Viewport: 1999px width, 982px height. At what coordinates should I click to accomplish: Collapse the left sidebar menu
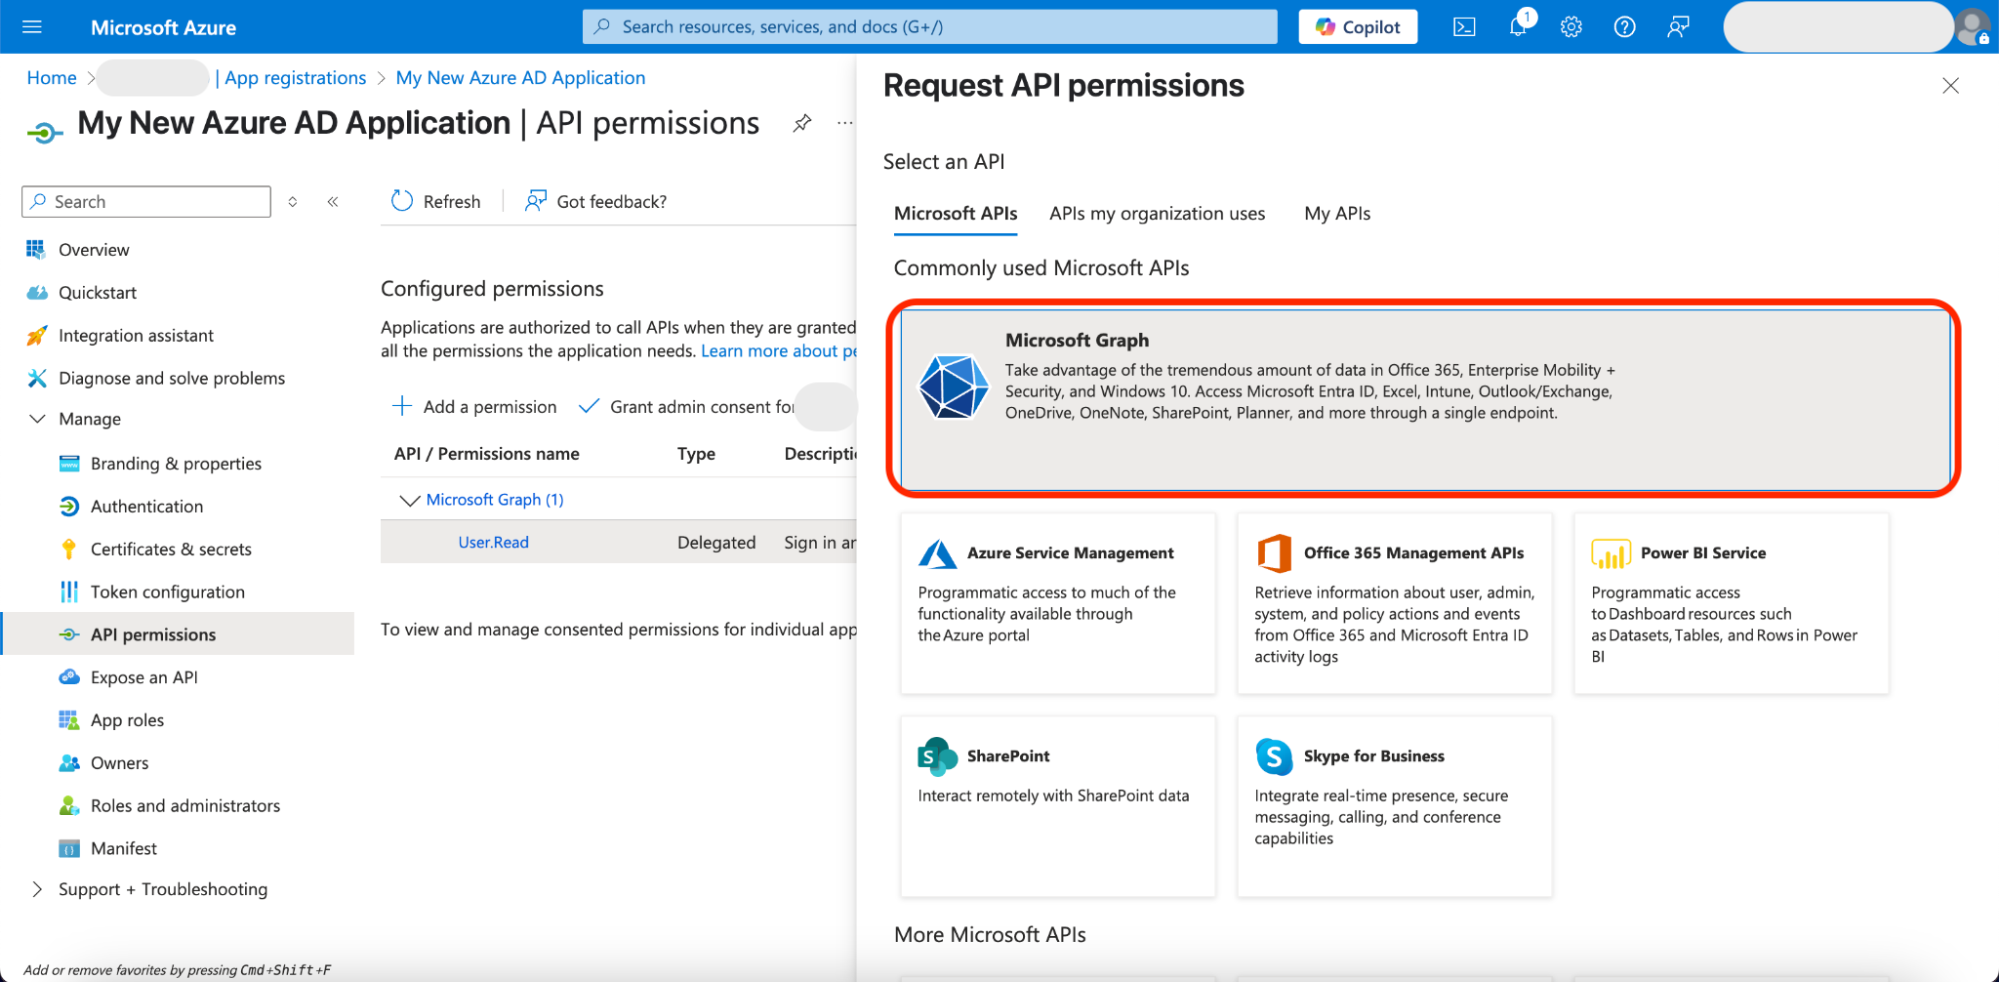click(333, 202)
